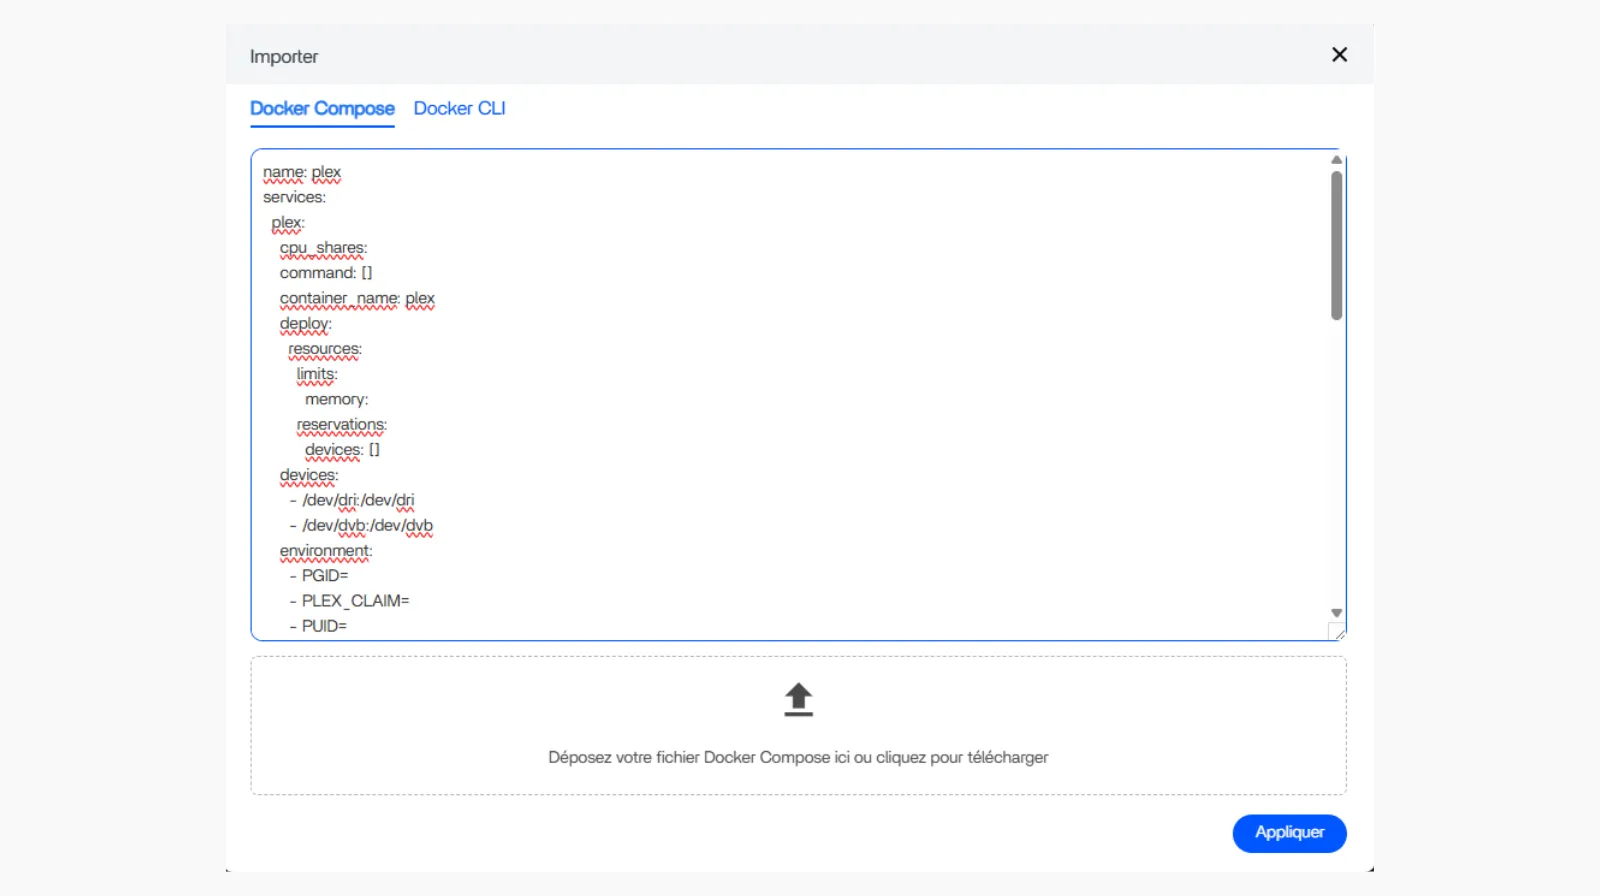Click after 'PLEX_CLAIM=' in the editor
This screenshot has width=1600, height=896.
click(x=412, y=601)
